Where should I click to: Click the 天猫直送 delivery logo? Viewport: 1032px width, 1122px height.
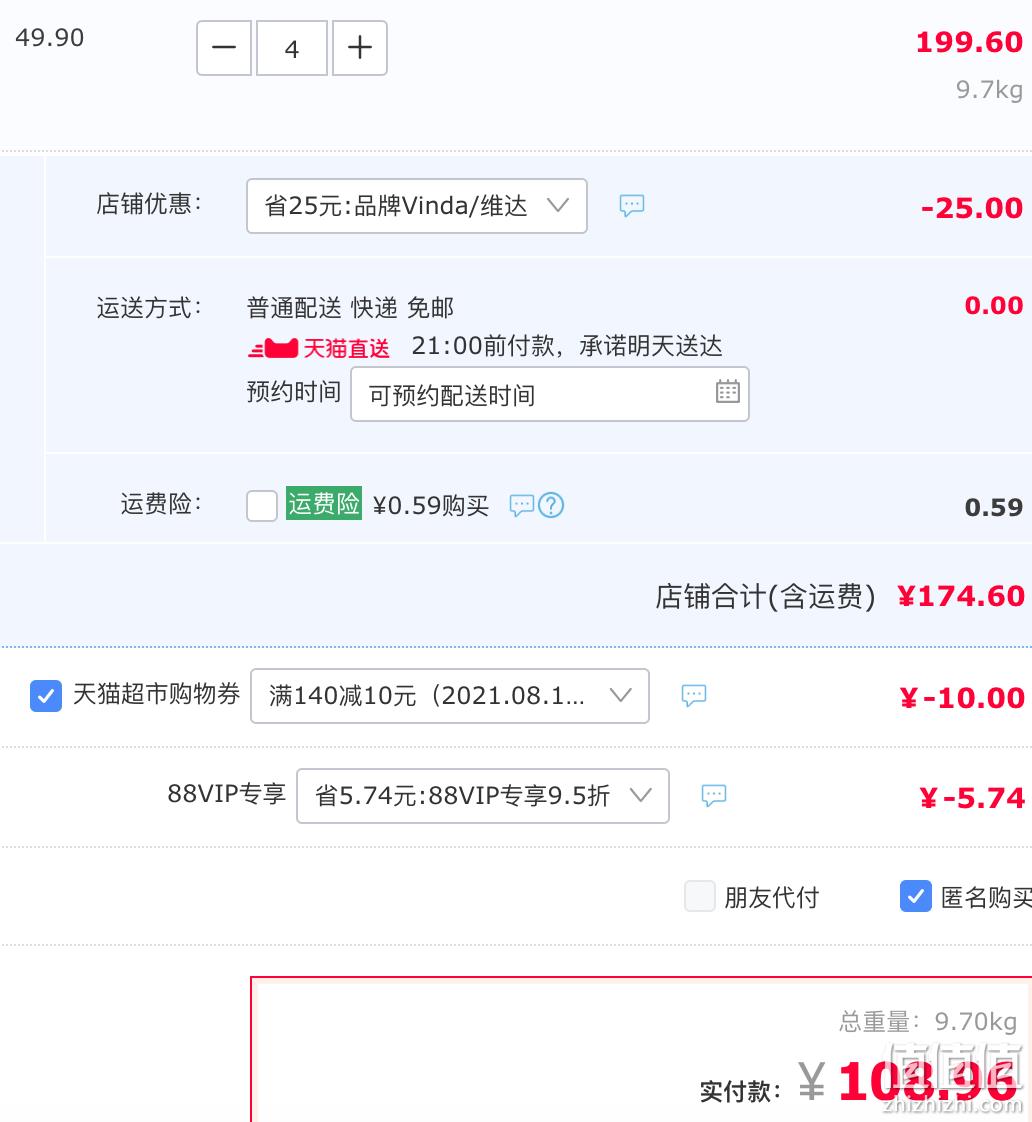point(319,348)
